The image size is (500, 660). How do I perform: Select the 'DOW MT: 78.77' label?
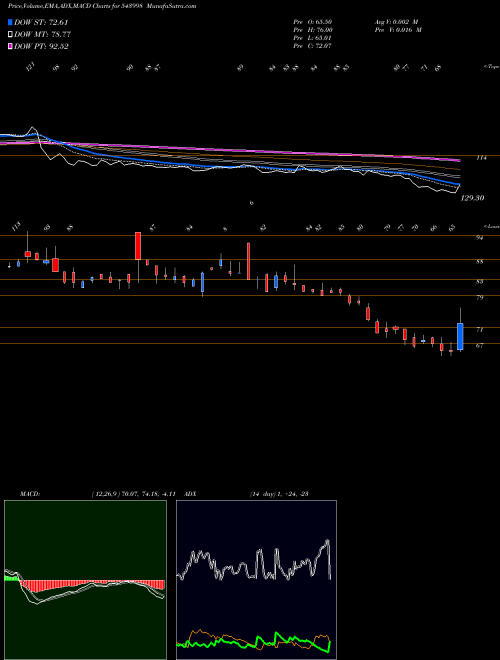point(42,35)
